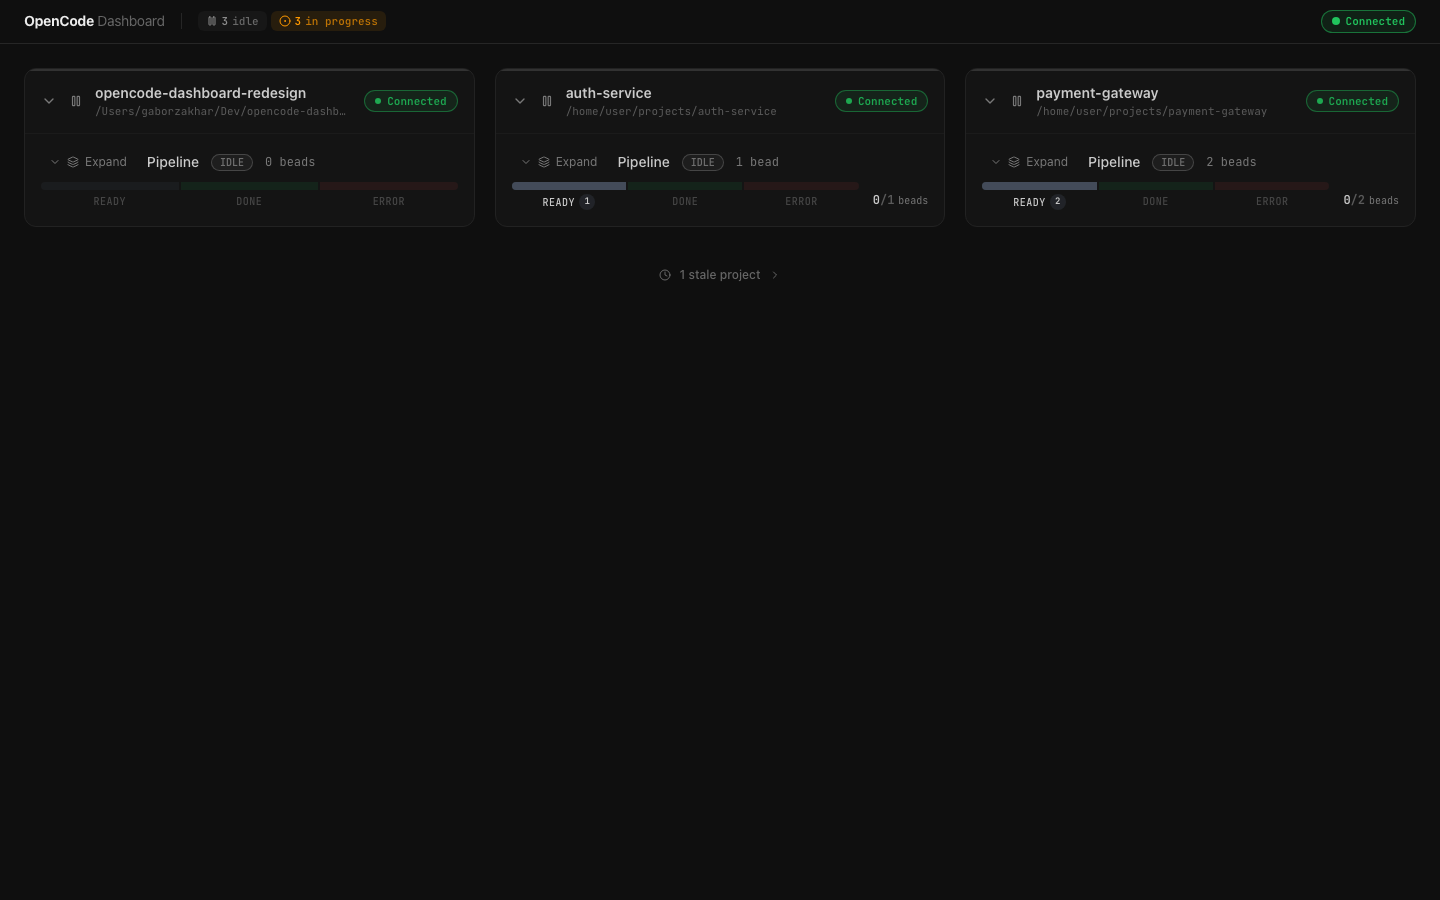Click the opencode-dashboard-redesign project name
1440x900 pixels.
tap(201, 93)
